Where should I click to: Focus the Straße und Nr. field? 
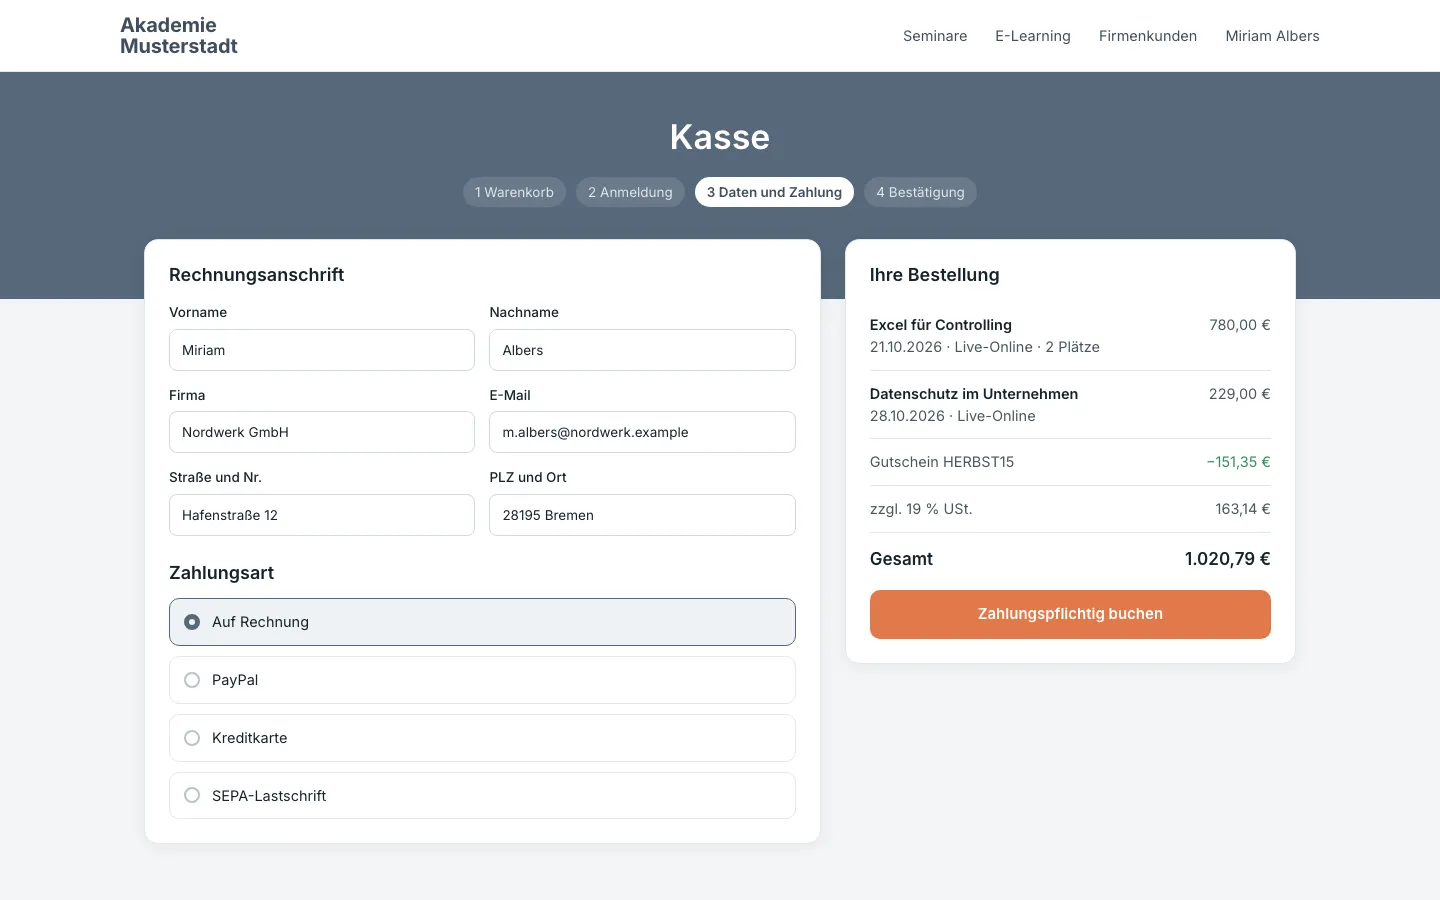coord(322,515)
